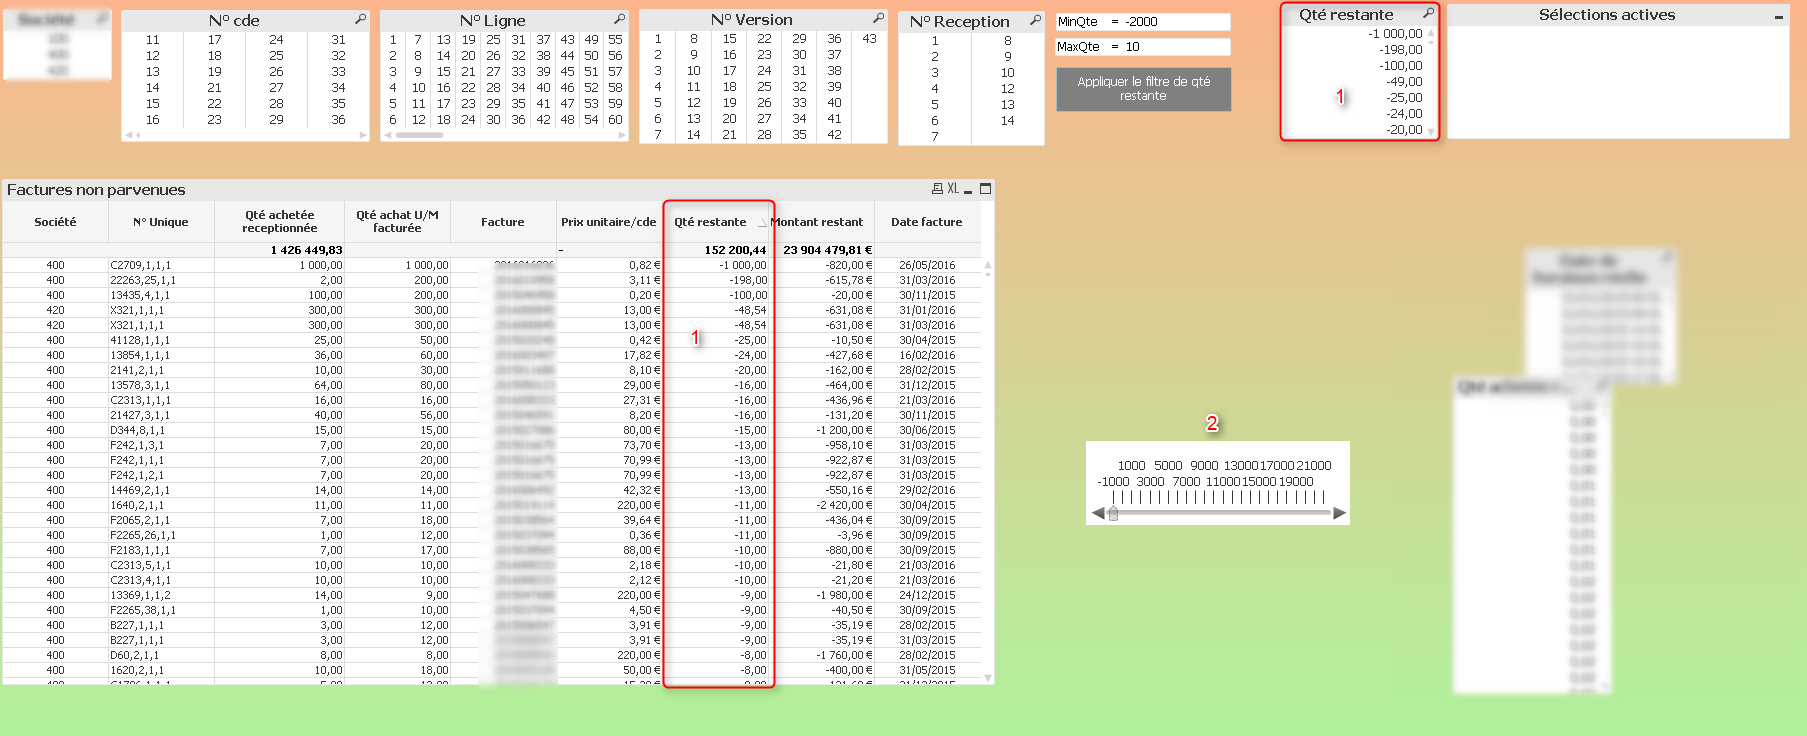Click the Factures non parvenues table caption
Viewport: 1807px width, 736px height.
[x=96, y=190]
